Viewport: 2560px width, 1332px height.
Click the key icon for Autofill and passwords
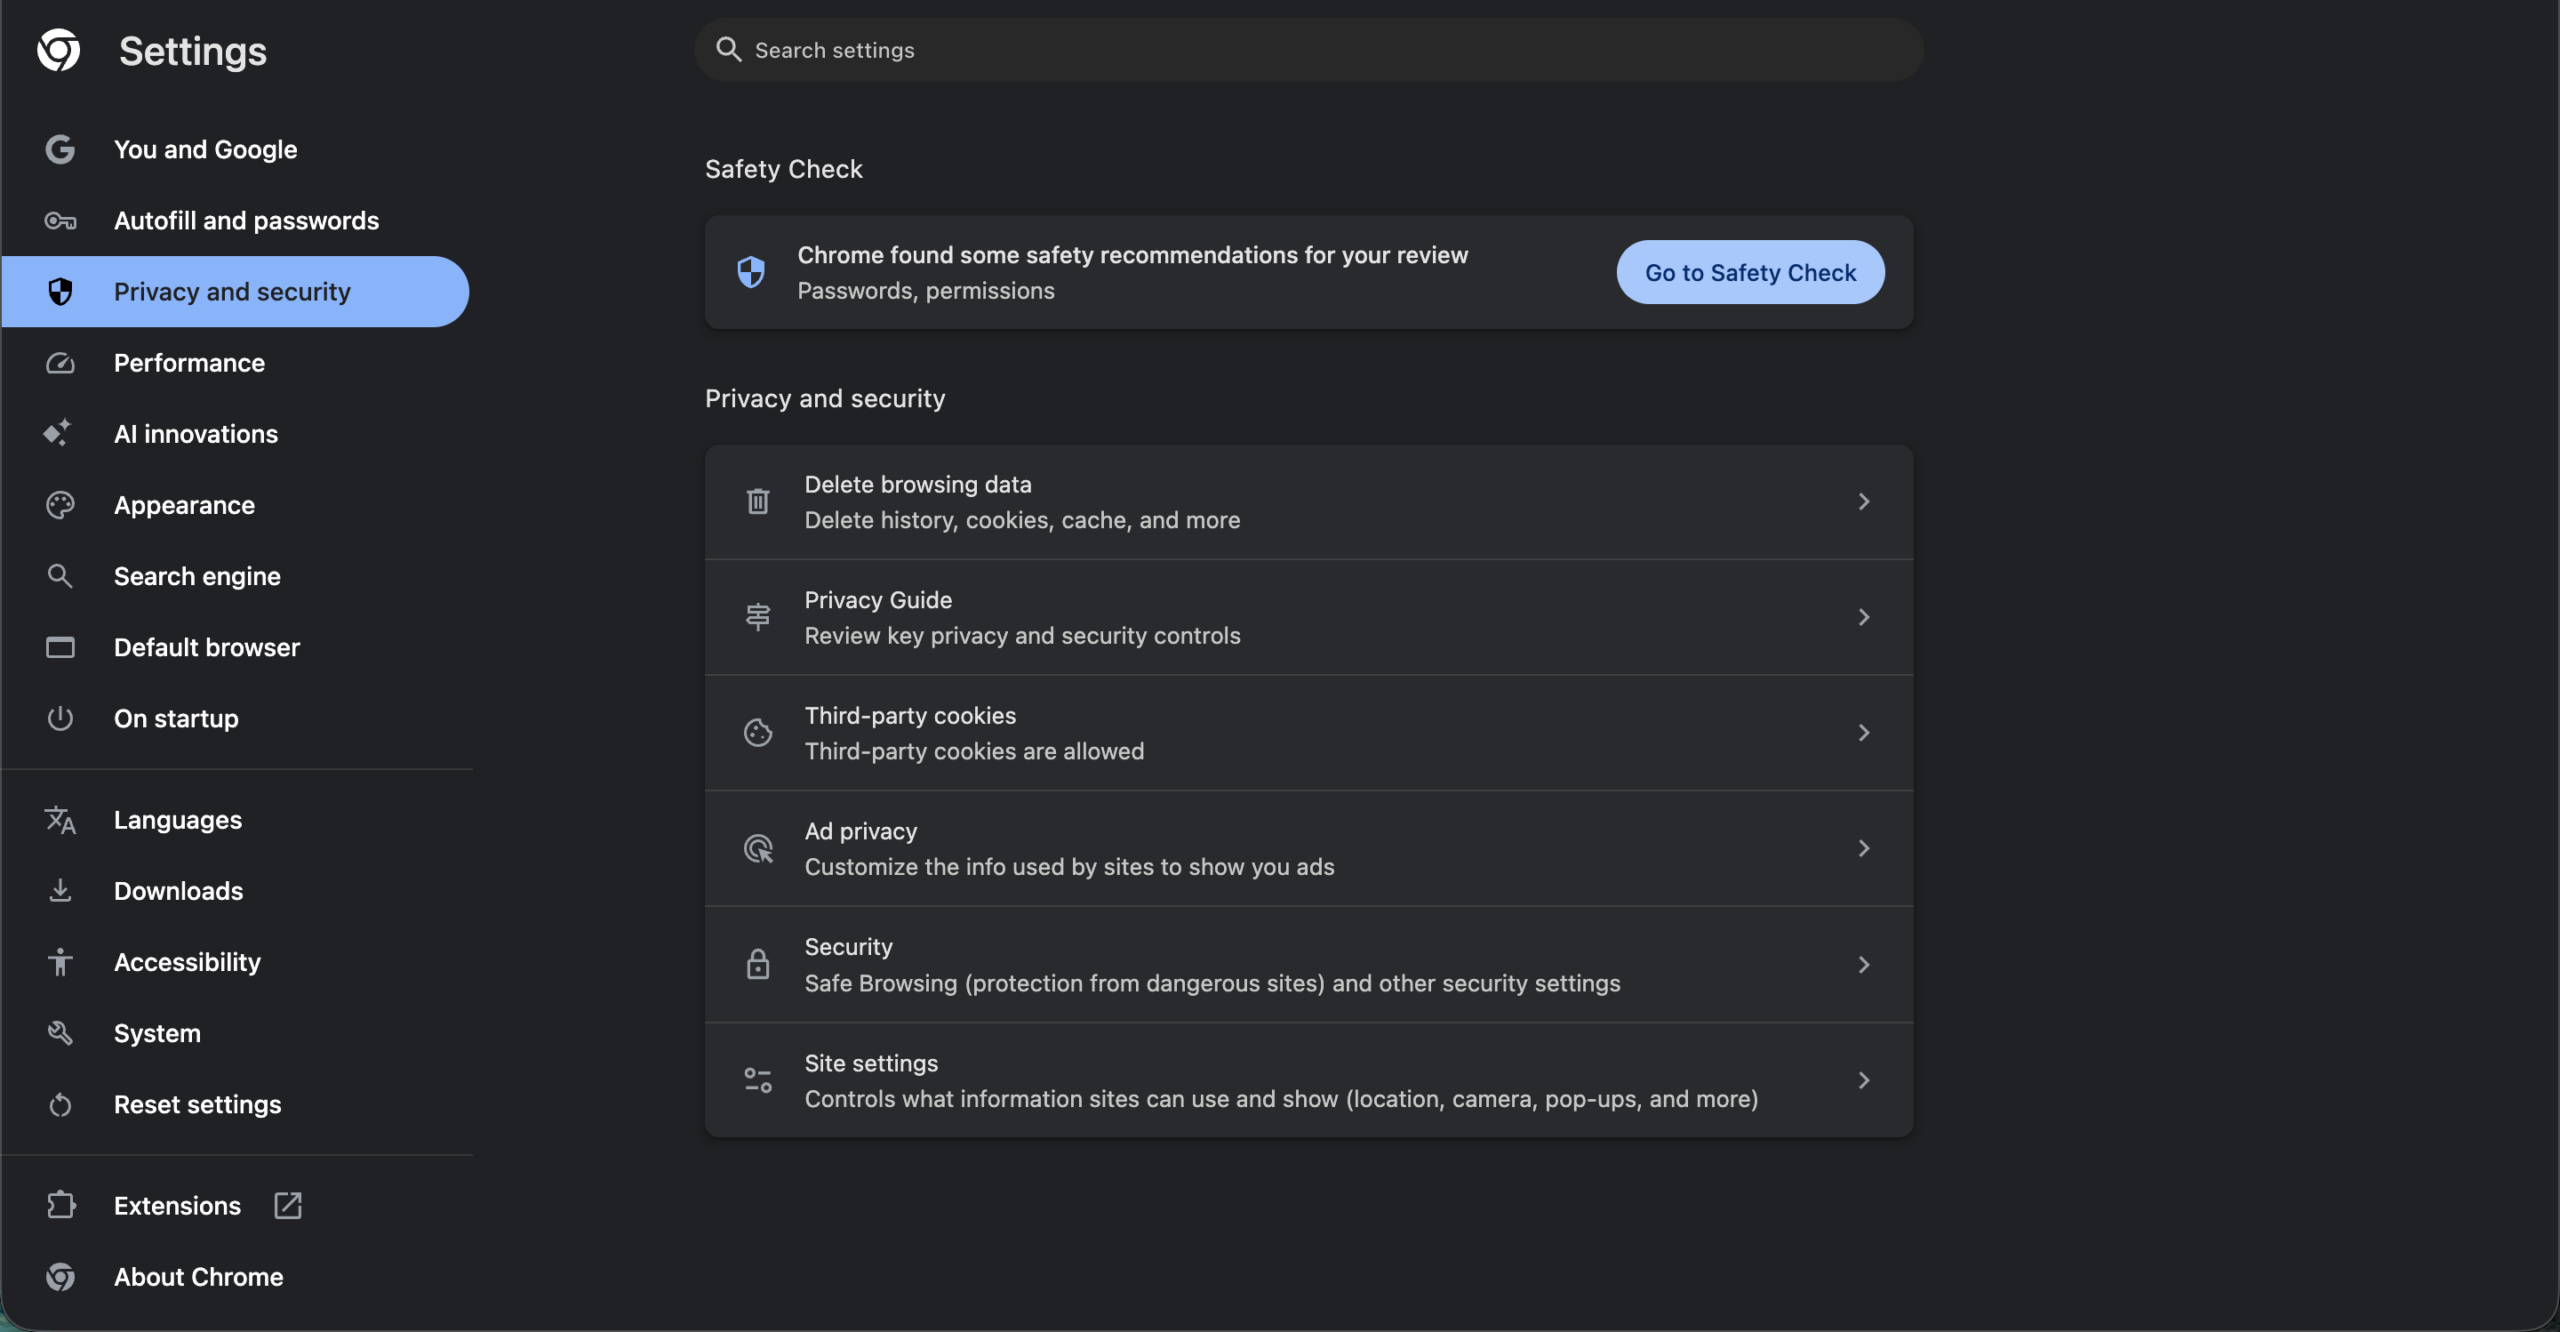tap(60, 220)
